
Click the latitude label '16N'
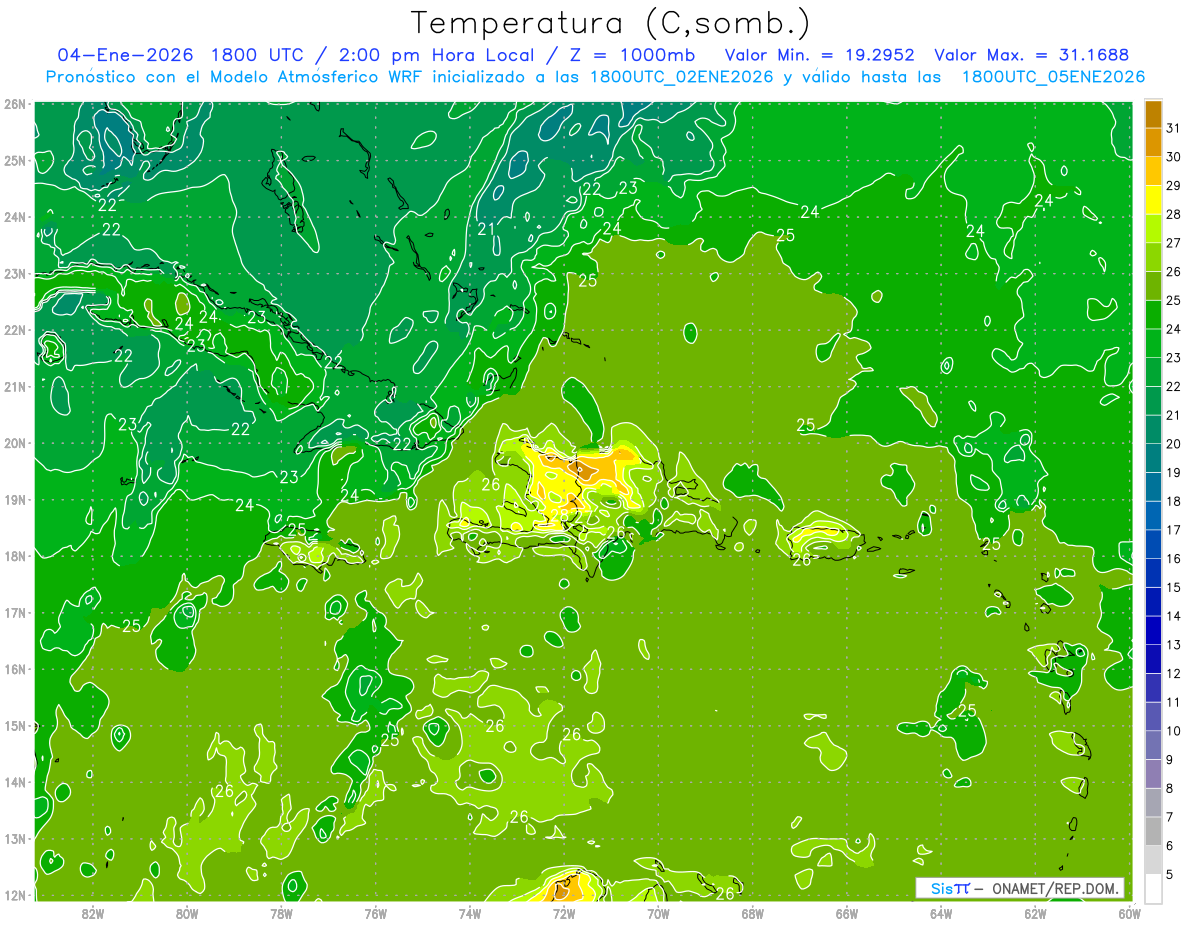[15, 669]
